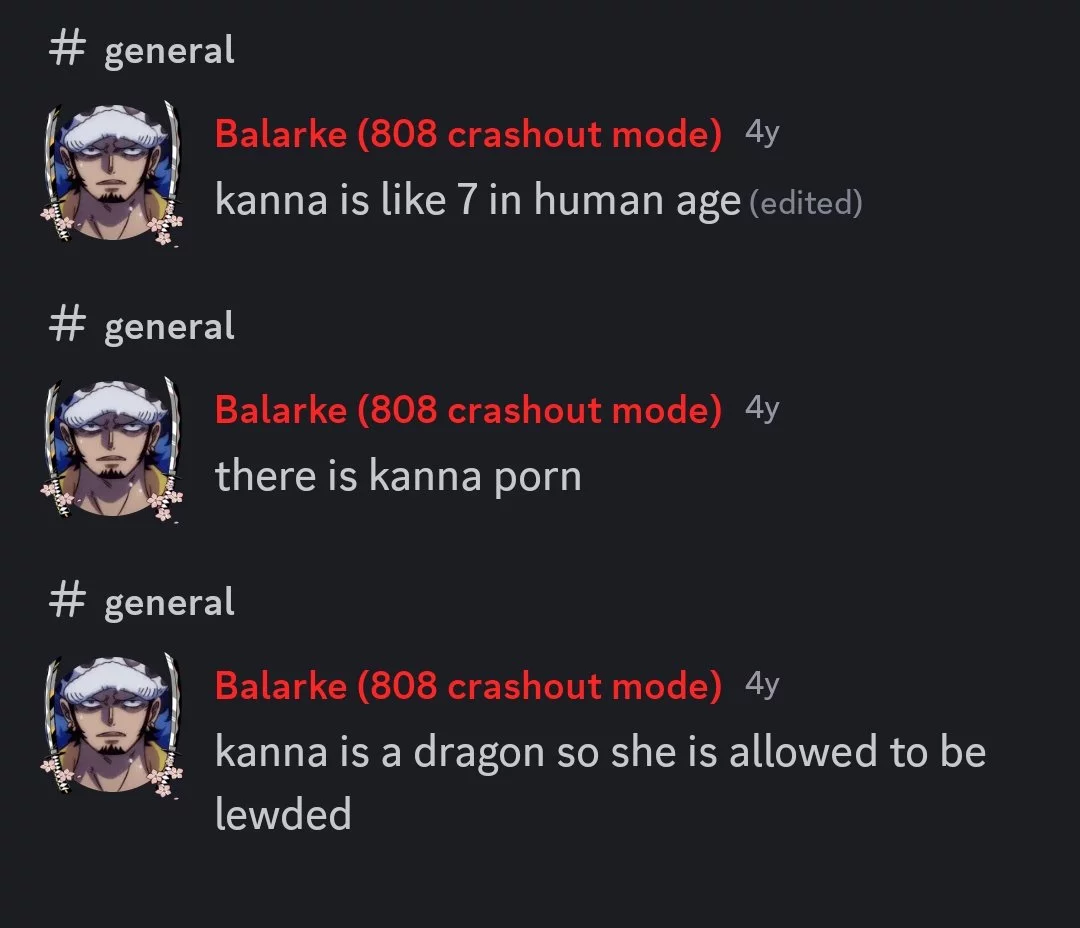
Task: Click the hash icon of the third result
Action: tap(67, 601)
